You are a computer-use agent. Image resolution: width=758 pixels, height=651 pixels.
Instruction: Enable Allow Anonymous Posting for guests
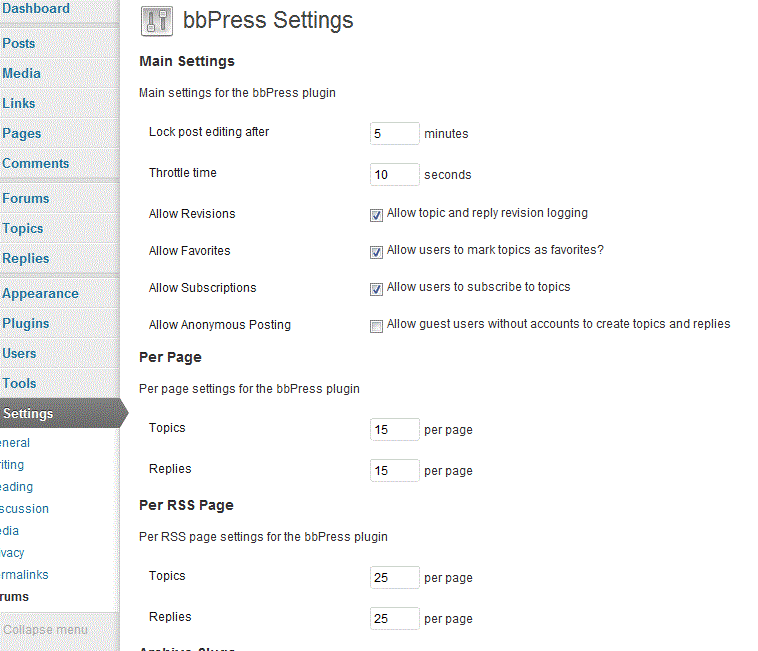377,326
